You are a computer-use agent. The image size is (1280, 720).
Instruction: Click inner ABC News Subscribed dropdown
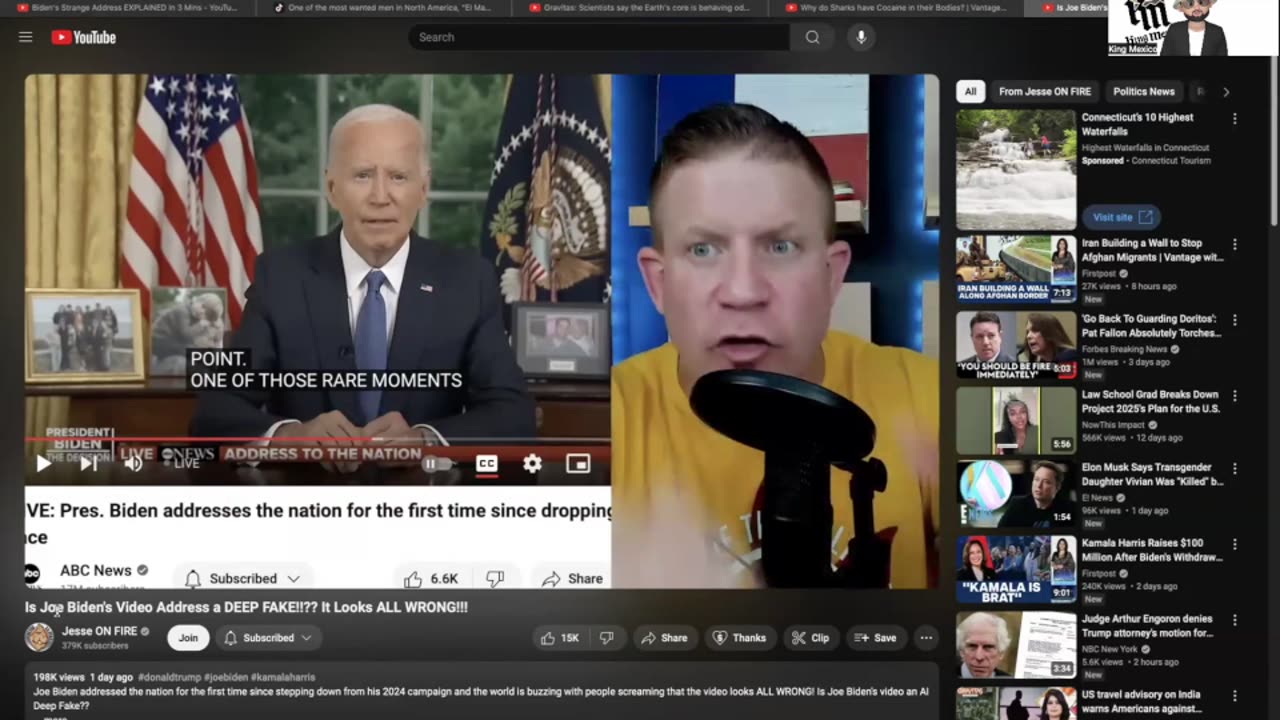click(243, 578)
